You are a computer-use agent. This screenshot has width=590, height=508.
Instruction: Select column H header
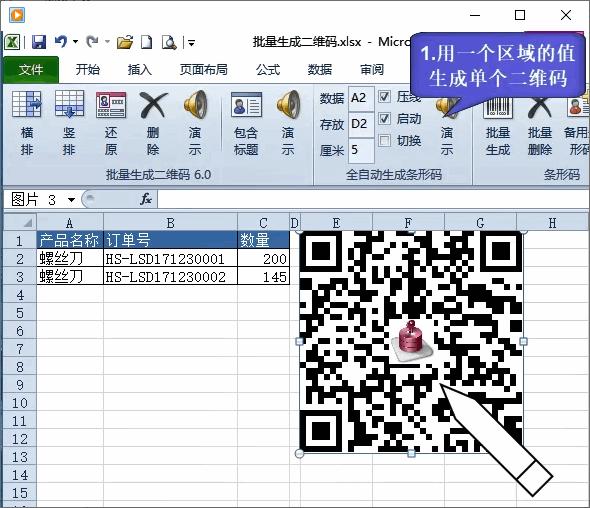(x=552, y=223)
